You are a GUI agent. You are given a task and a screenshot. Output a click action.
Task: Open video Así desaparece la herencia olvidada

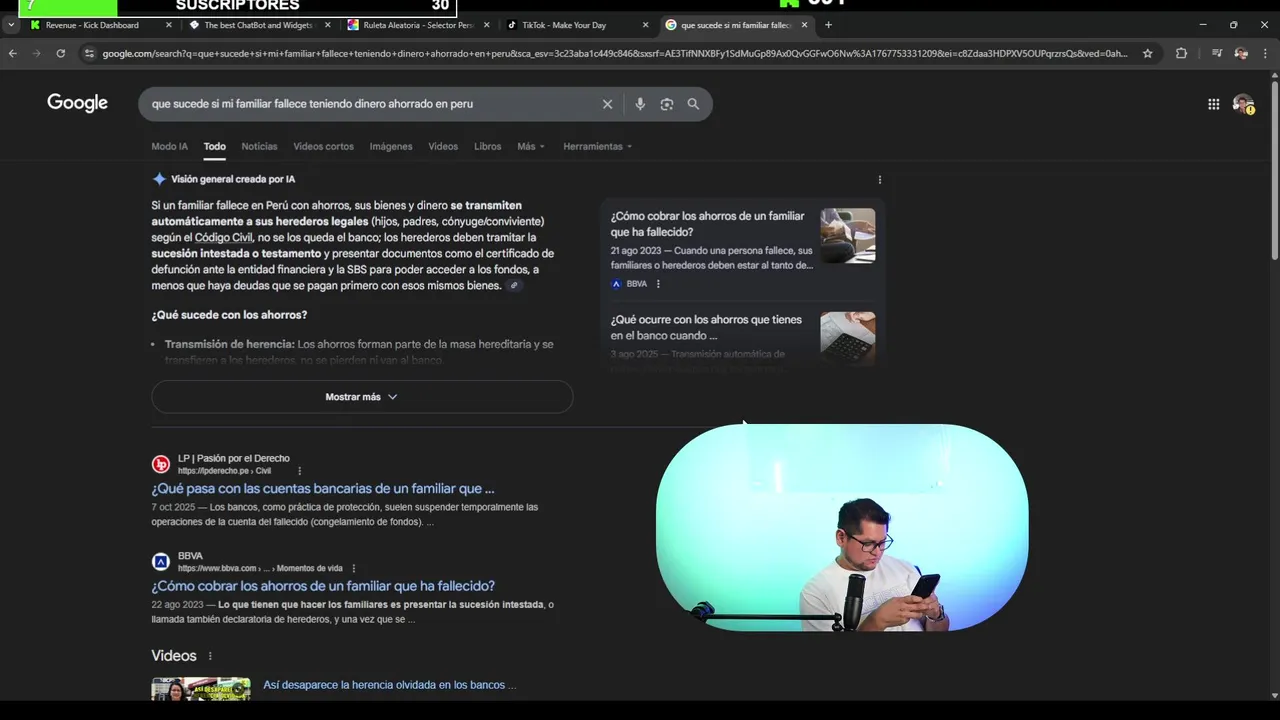point(390,685)
